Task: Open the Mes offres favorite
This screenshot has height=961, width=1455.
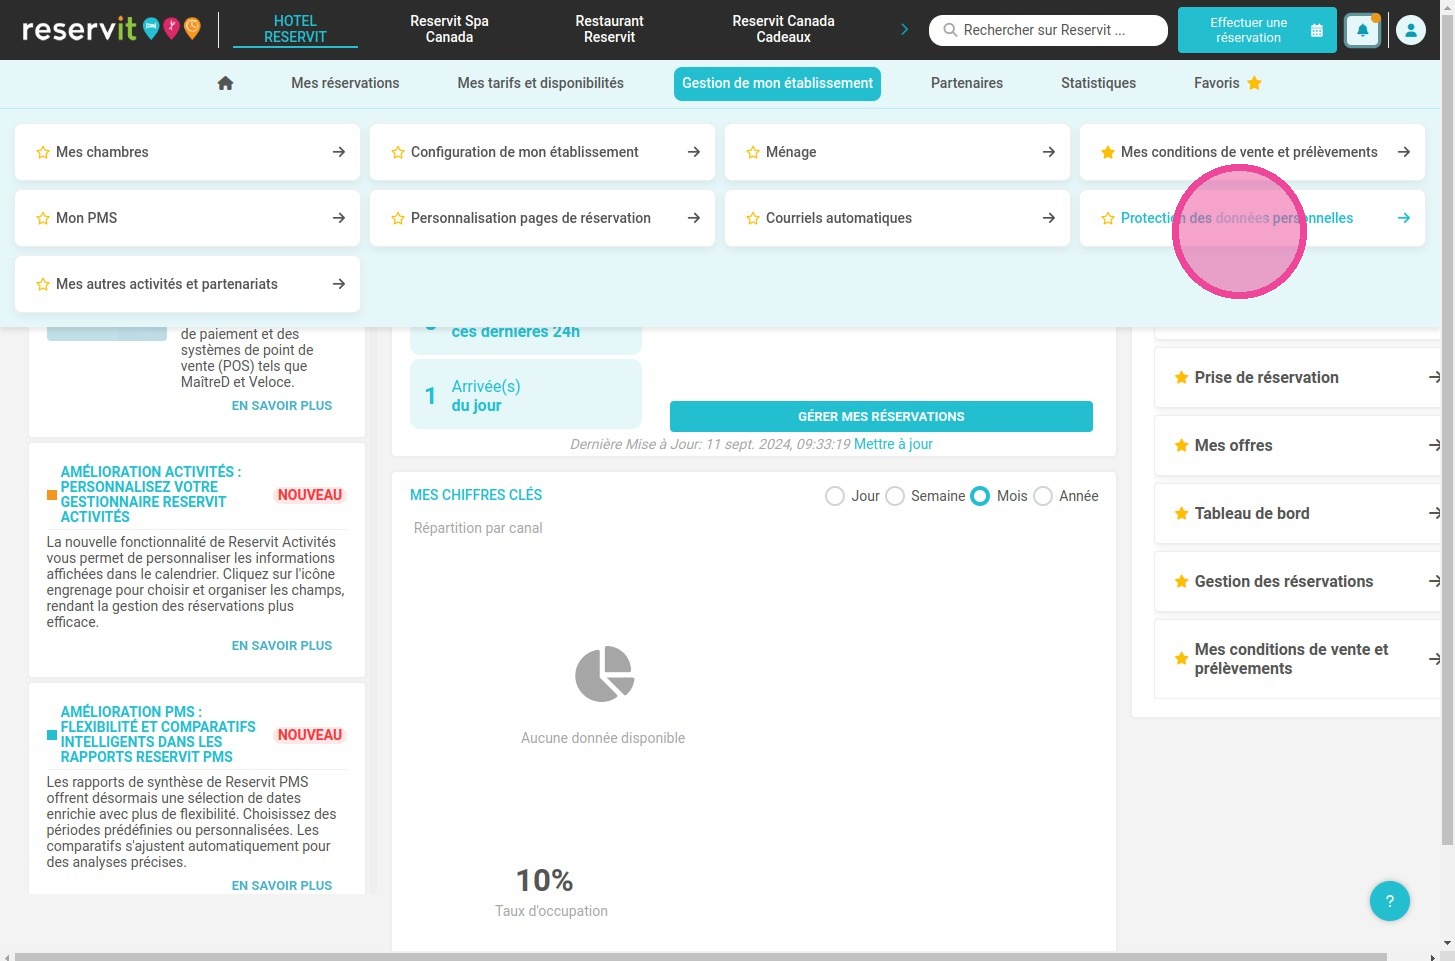Action: (1298, 445)
